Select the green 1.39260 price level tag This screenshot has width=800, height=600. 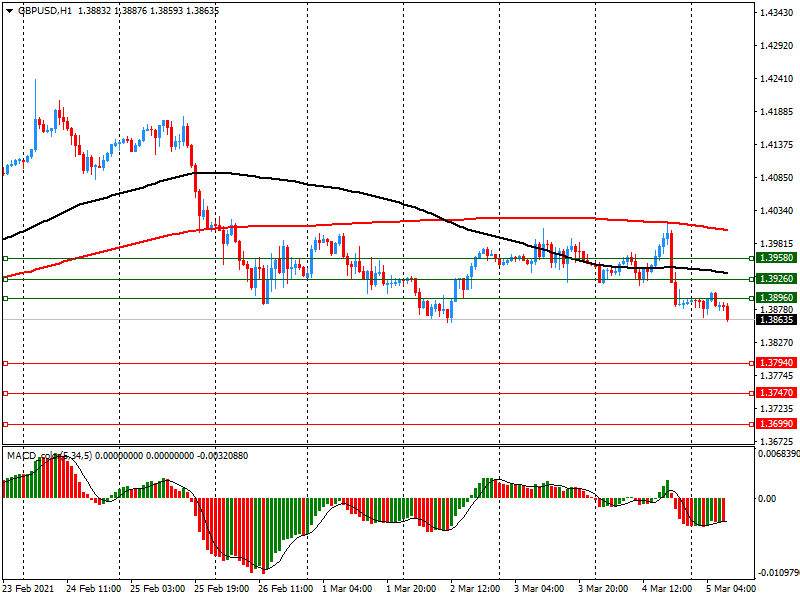coord(775,278)
